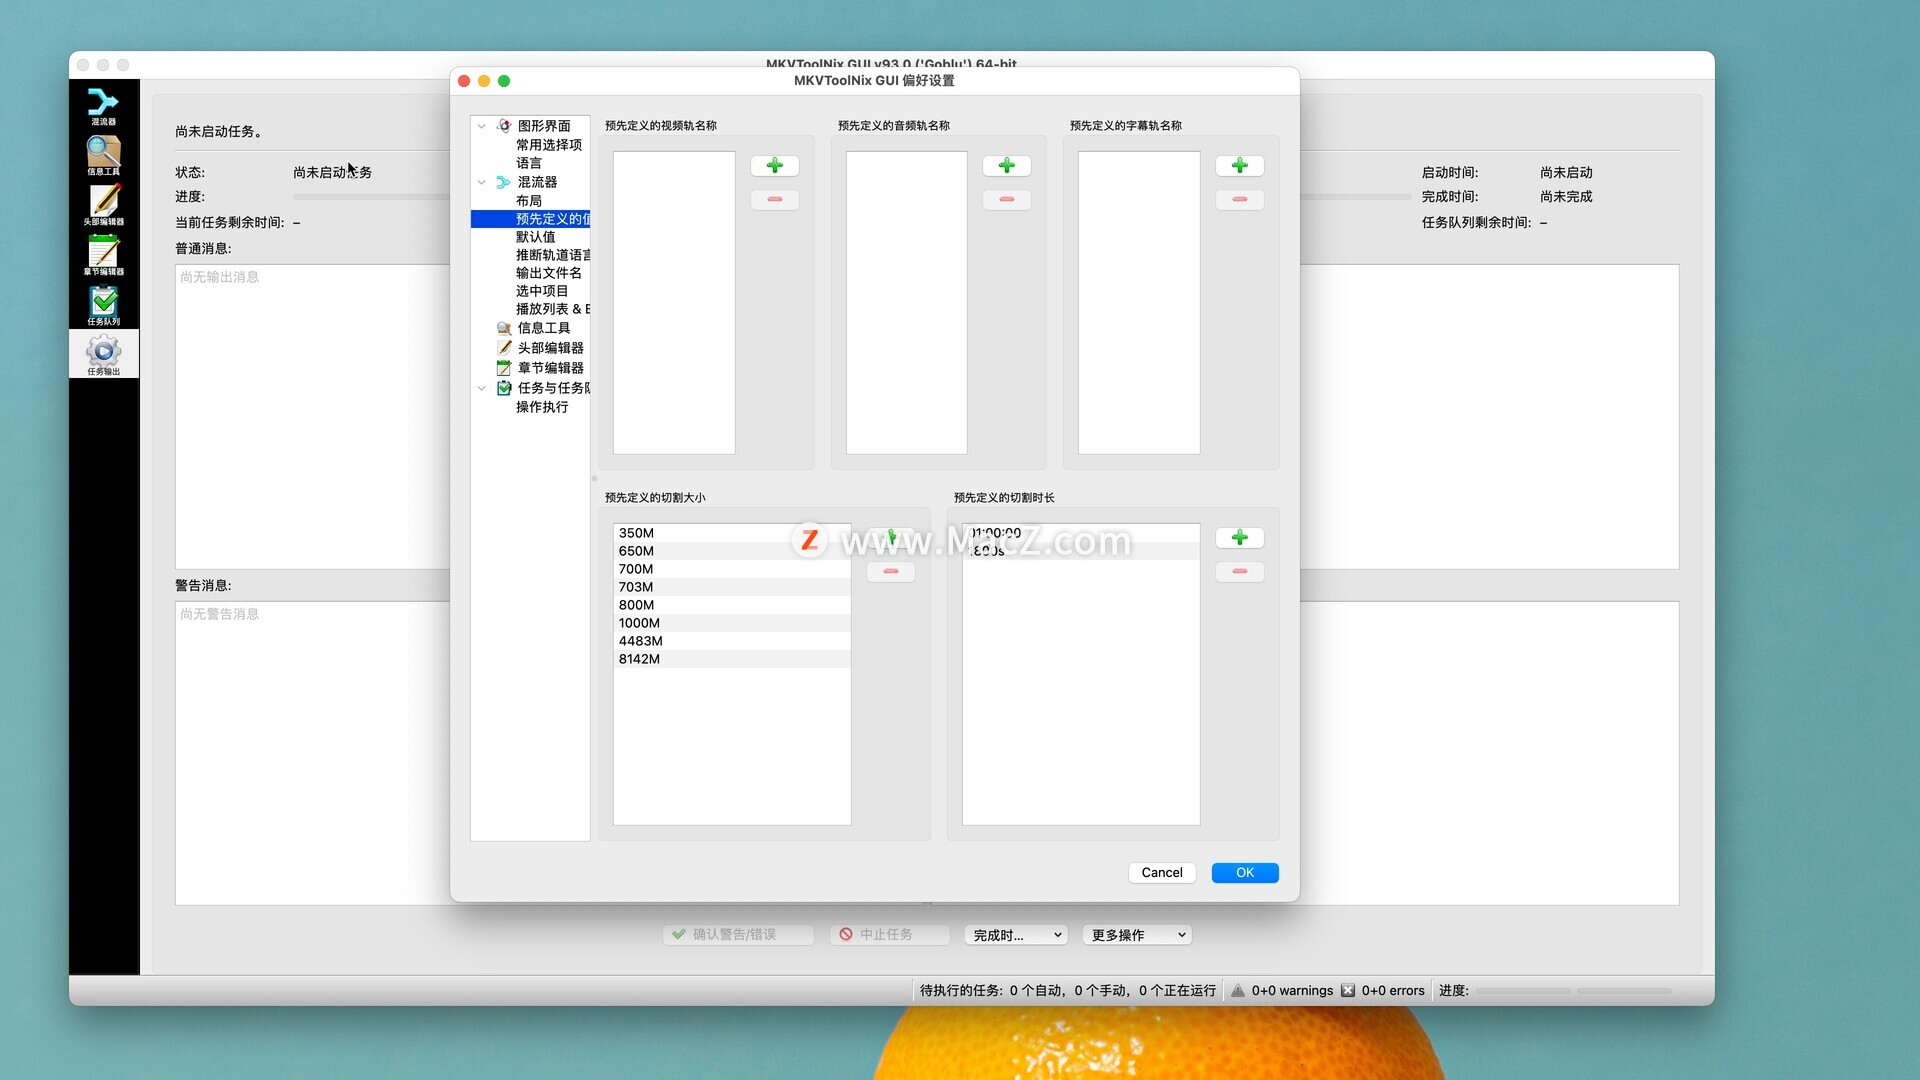This screenshot has height=1080, width=1920.
Task: Click the 确认警告/错误 button
Action: 737,935
